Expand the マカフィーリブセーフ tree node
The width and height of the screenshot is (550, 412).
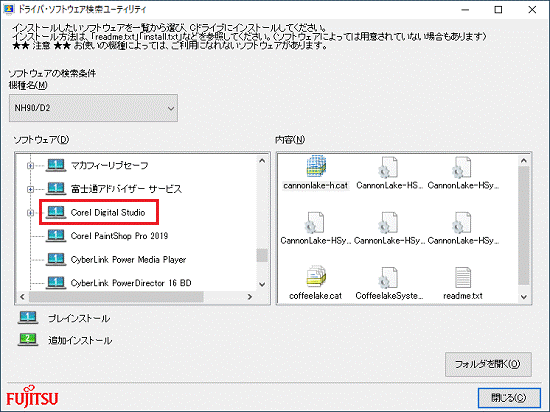coord(31,165)
